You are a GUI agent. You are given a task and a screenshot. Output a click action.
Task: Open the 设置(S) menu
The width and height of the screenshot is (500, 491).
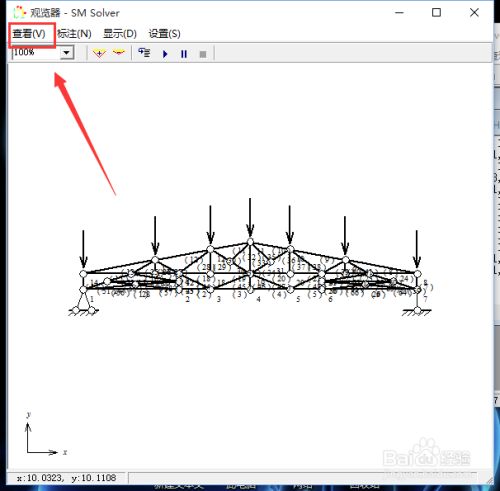(x=164, y=34)
